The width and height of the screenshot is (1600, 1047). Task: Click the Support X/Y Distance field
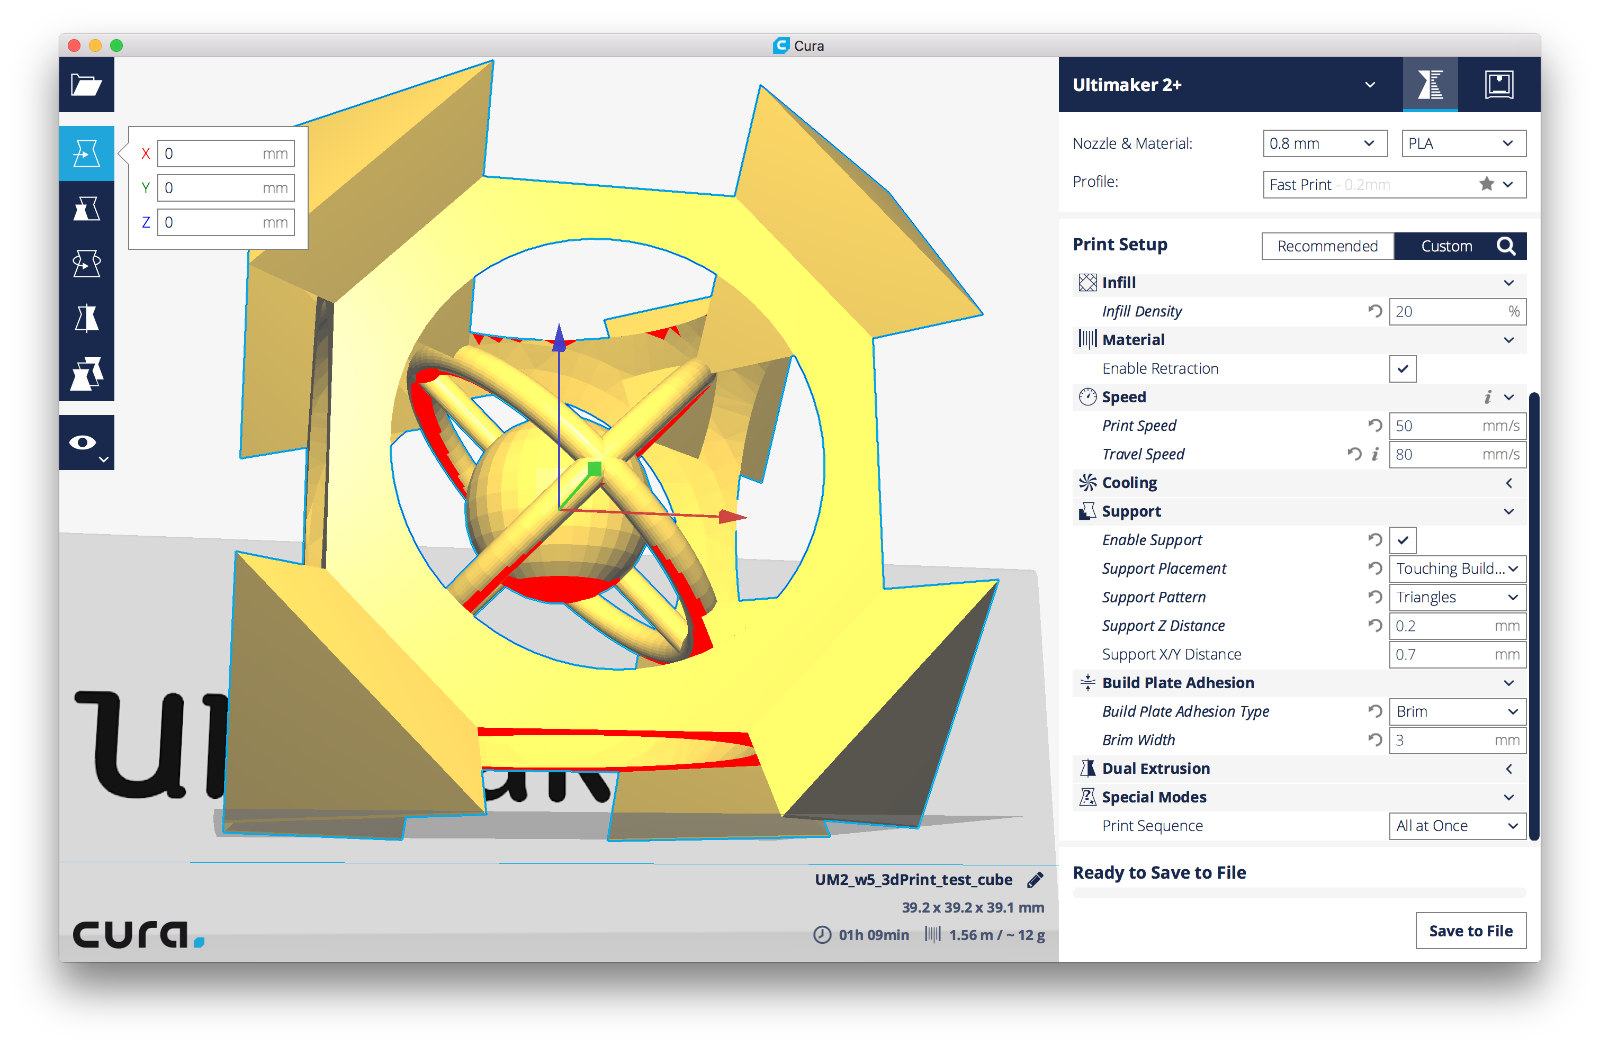[1457, 654]
